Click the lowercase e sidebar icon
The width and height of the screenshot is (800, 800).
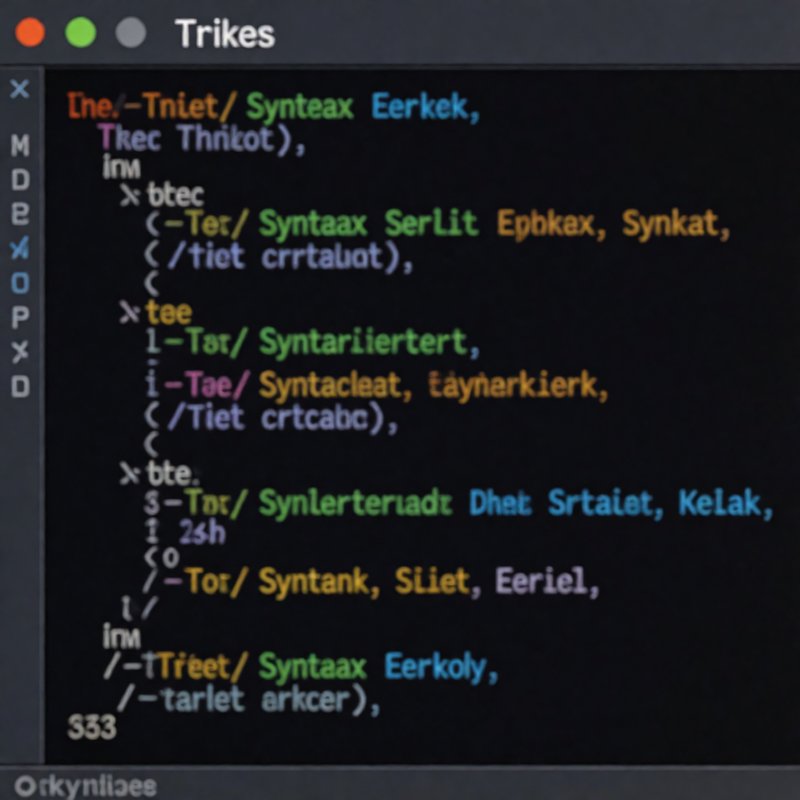(20, 214)
